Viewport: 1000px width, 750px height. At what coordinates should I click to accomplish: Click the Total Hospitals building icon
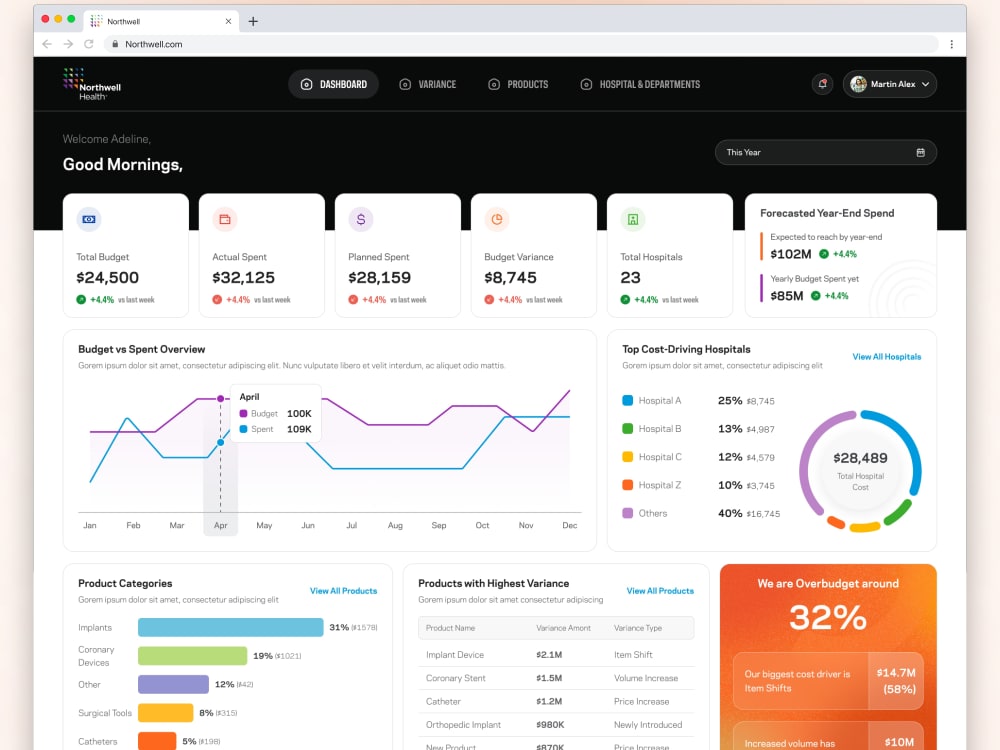[633, 219]
